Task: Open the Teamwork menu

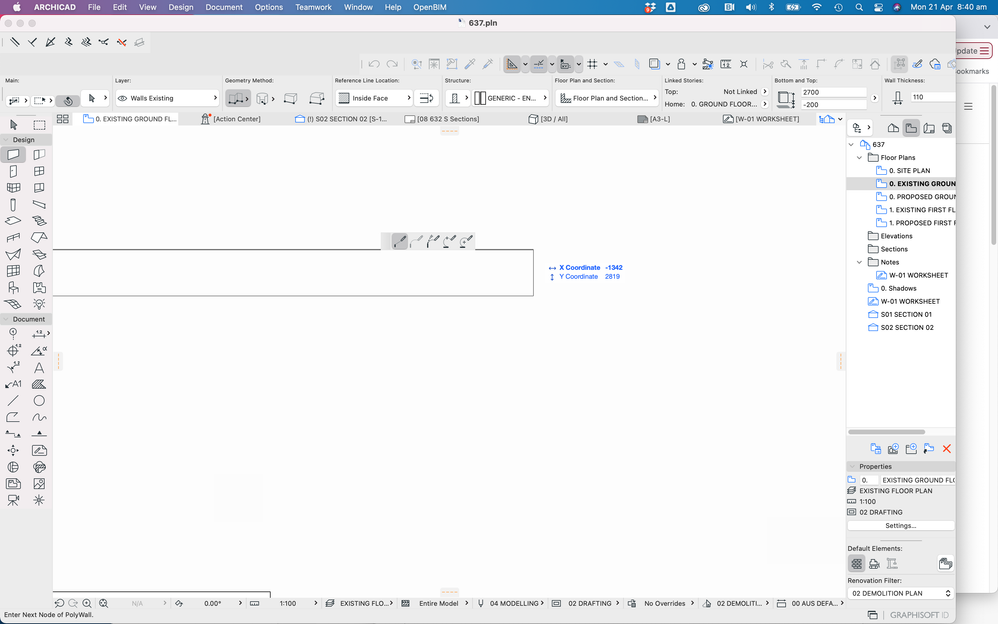Action: click(313, 7)
